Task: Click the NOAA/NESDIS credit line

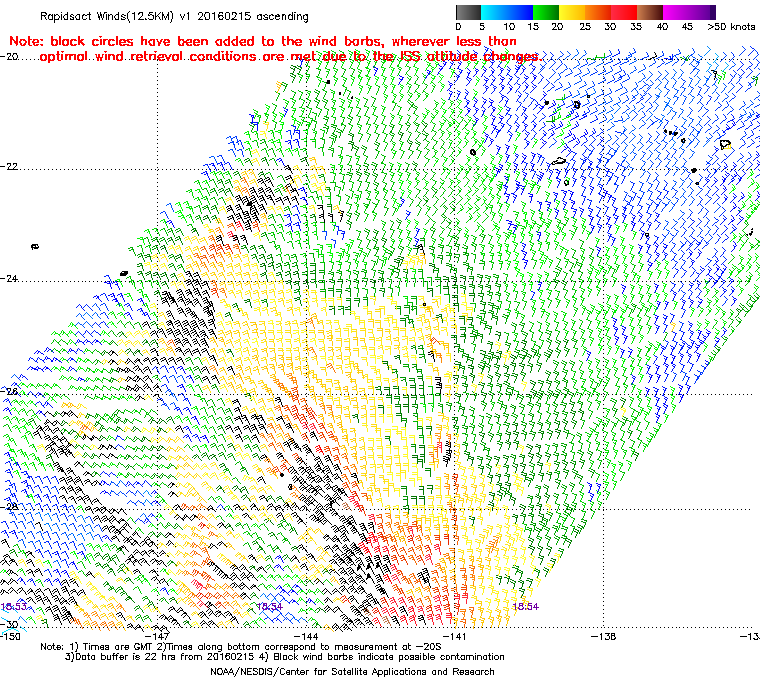Action: 352,672
